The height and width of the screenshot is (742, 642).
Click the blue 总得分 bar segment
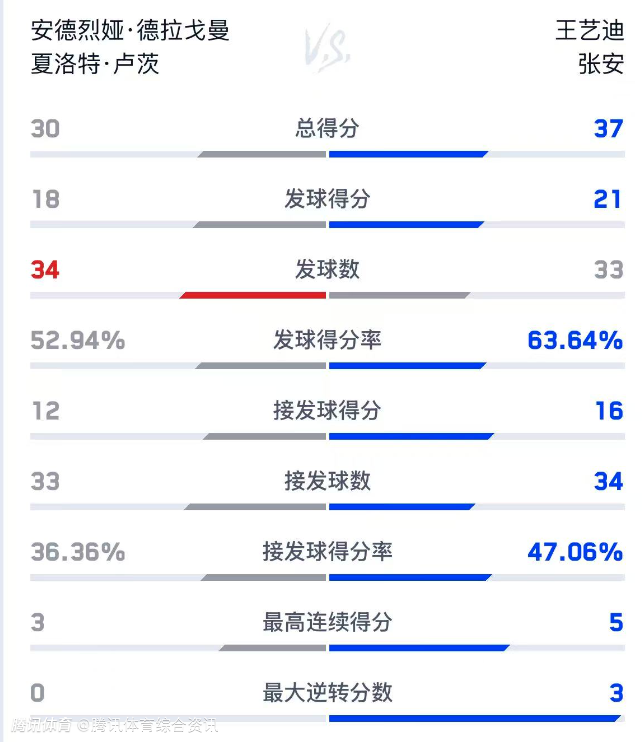pyautogui.click(x=407, y=155)
